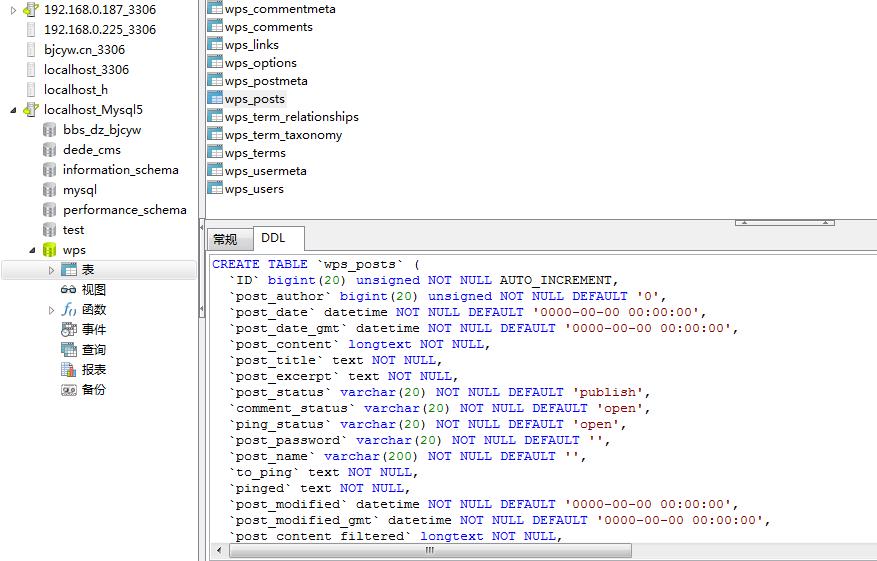The height and width of the screenshot is (561, 877).
Task: Expand the 192.168.0.187_3306 connection
Action: (13, 10)
